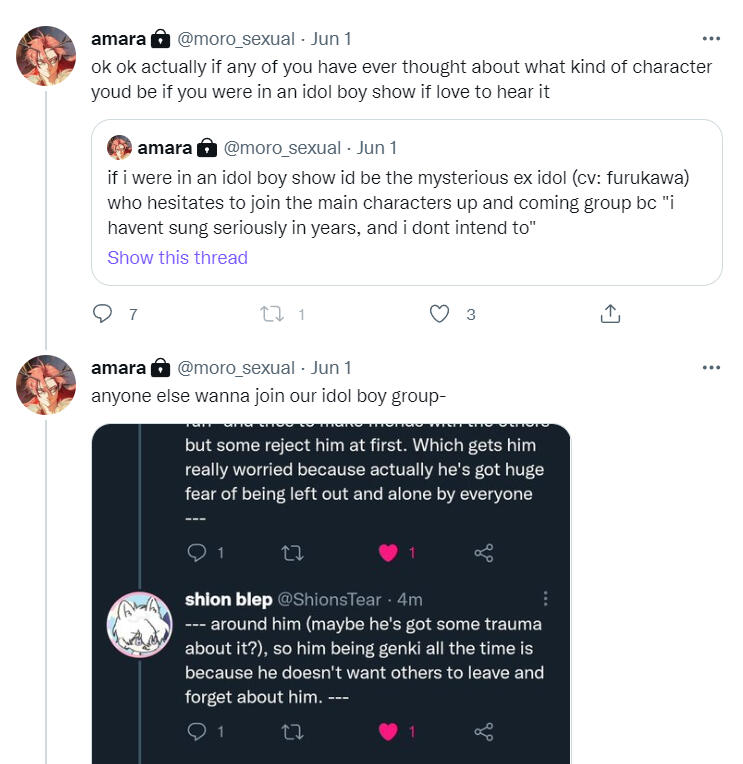Open the three-dot menu on shion blep's tweet
This screenshot has height=764, width=743.
[546, 599]
